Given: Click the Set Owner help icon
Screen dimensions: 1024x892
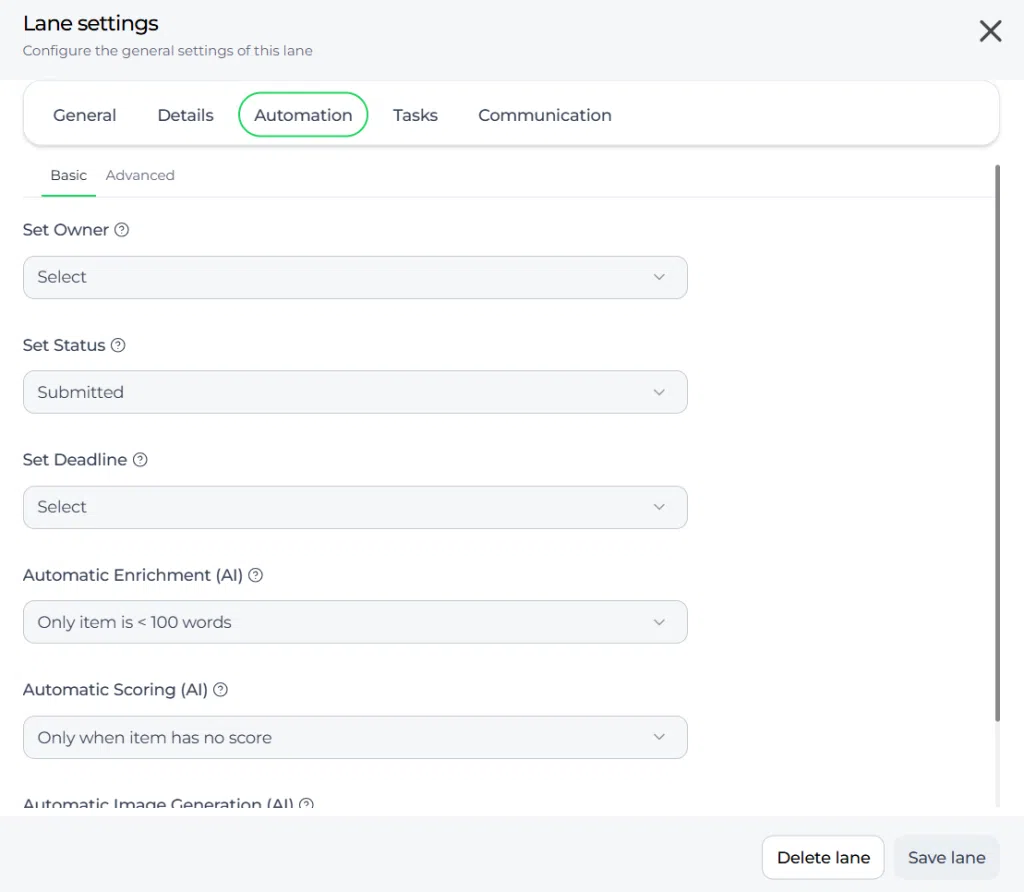Looking at the screenshot, I should (x=121, y=230).
